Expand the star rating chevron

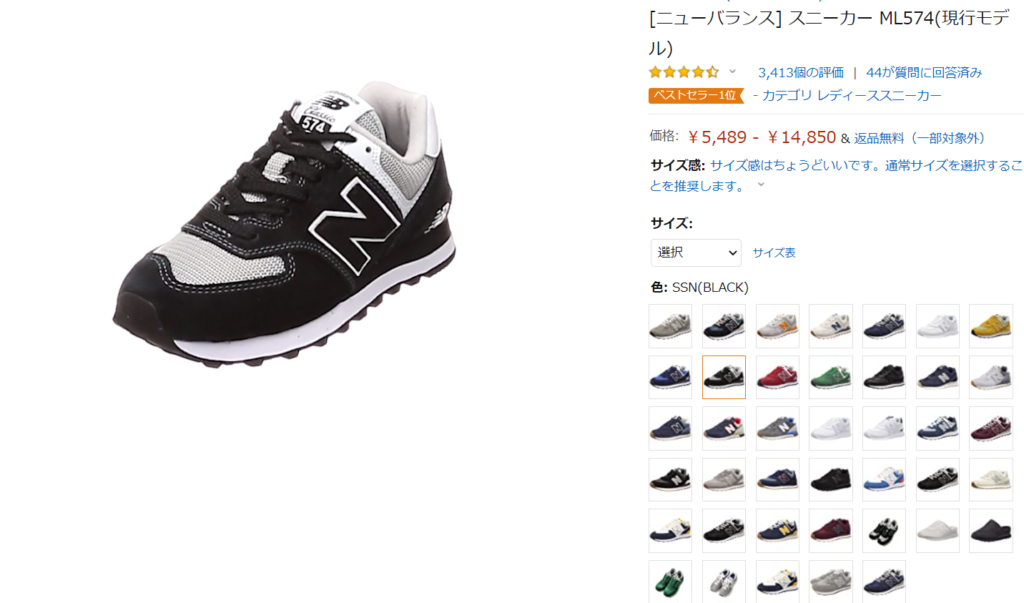732,72
